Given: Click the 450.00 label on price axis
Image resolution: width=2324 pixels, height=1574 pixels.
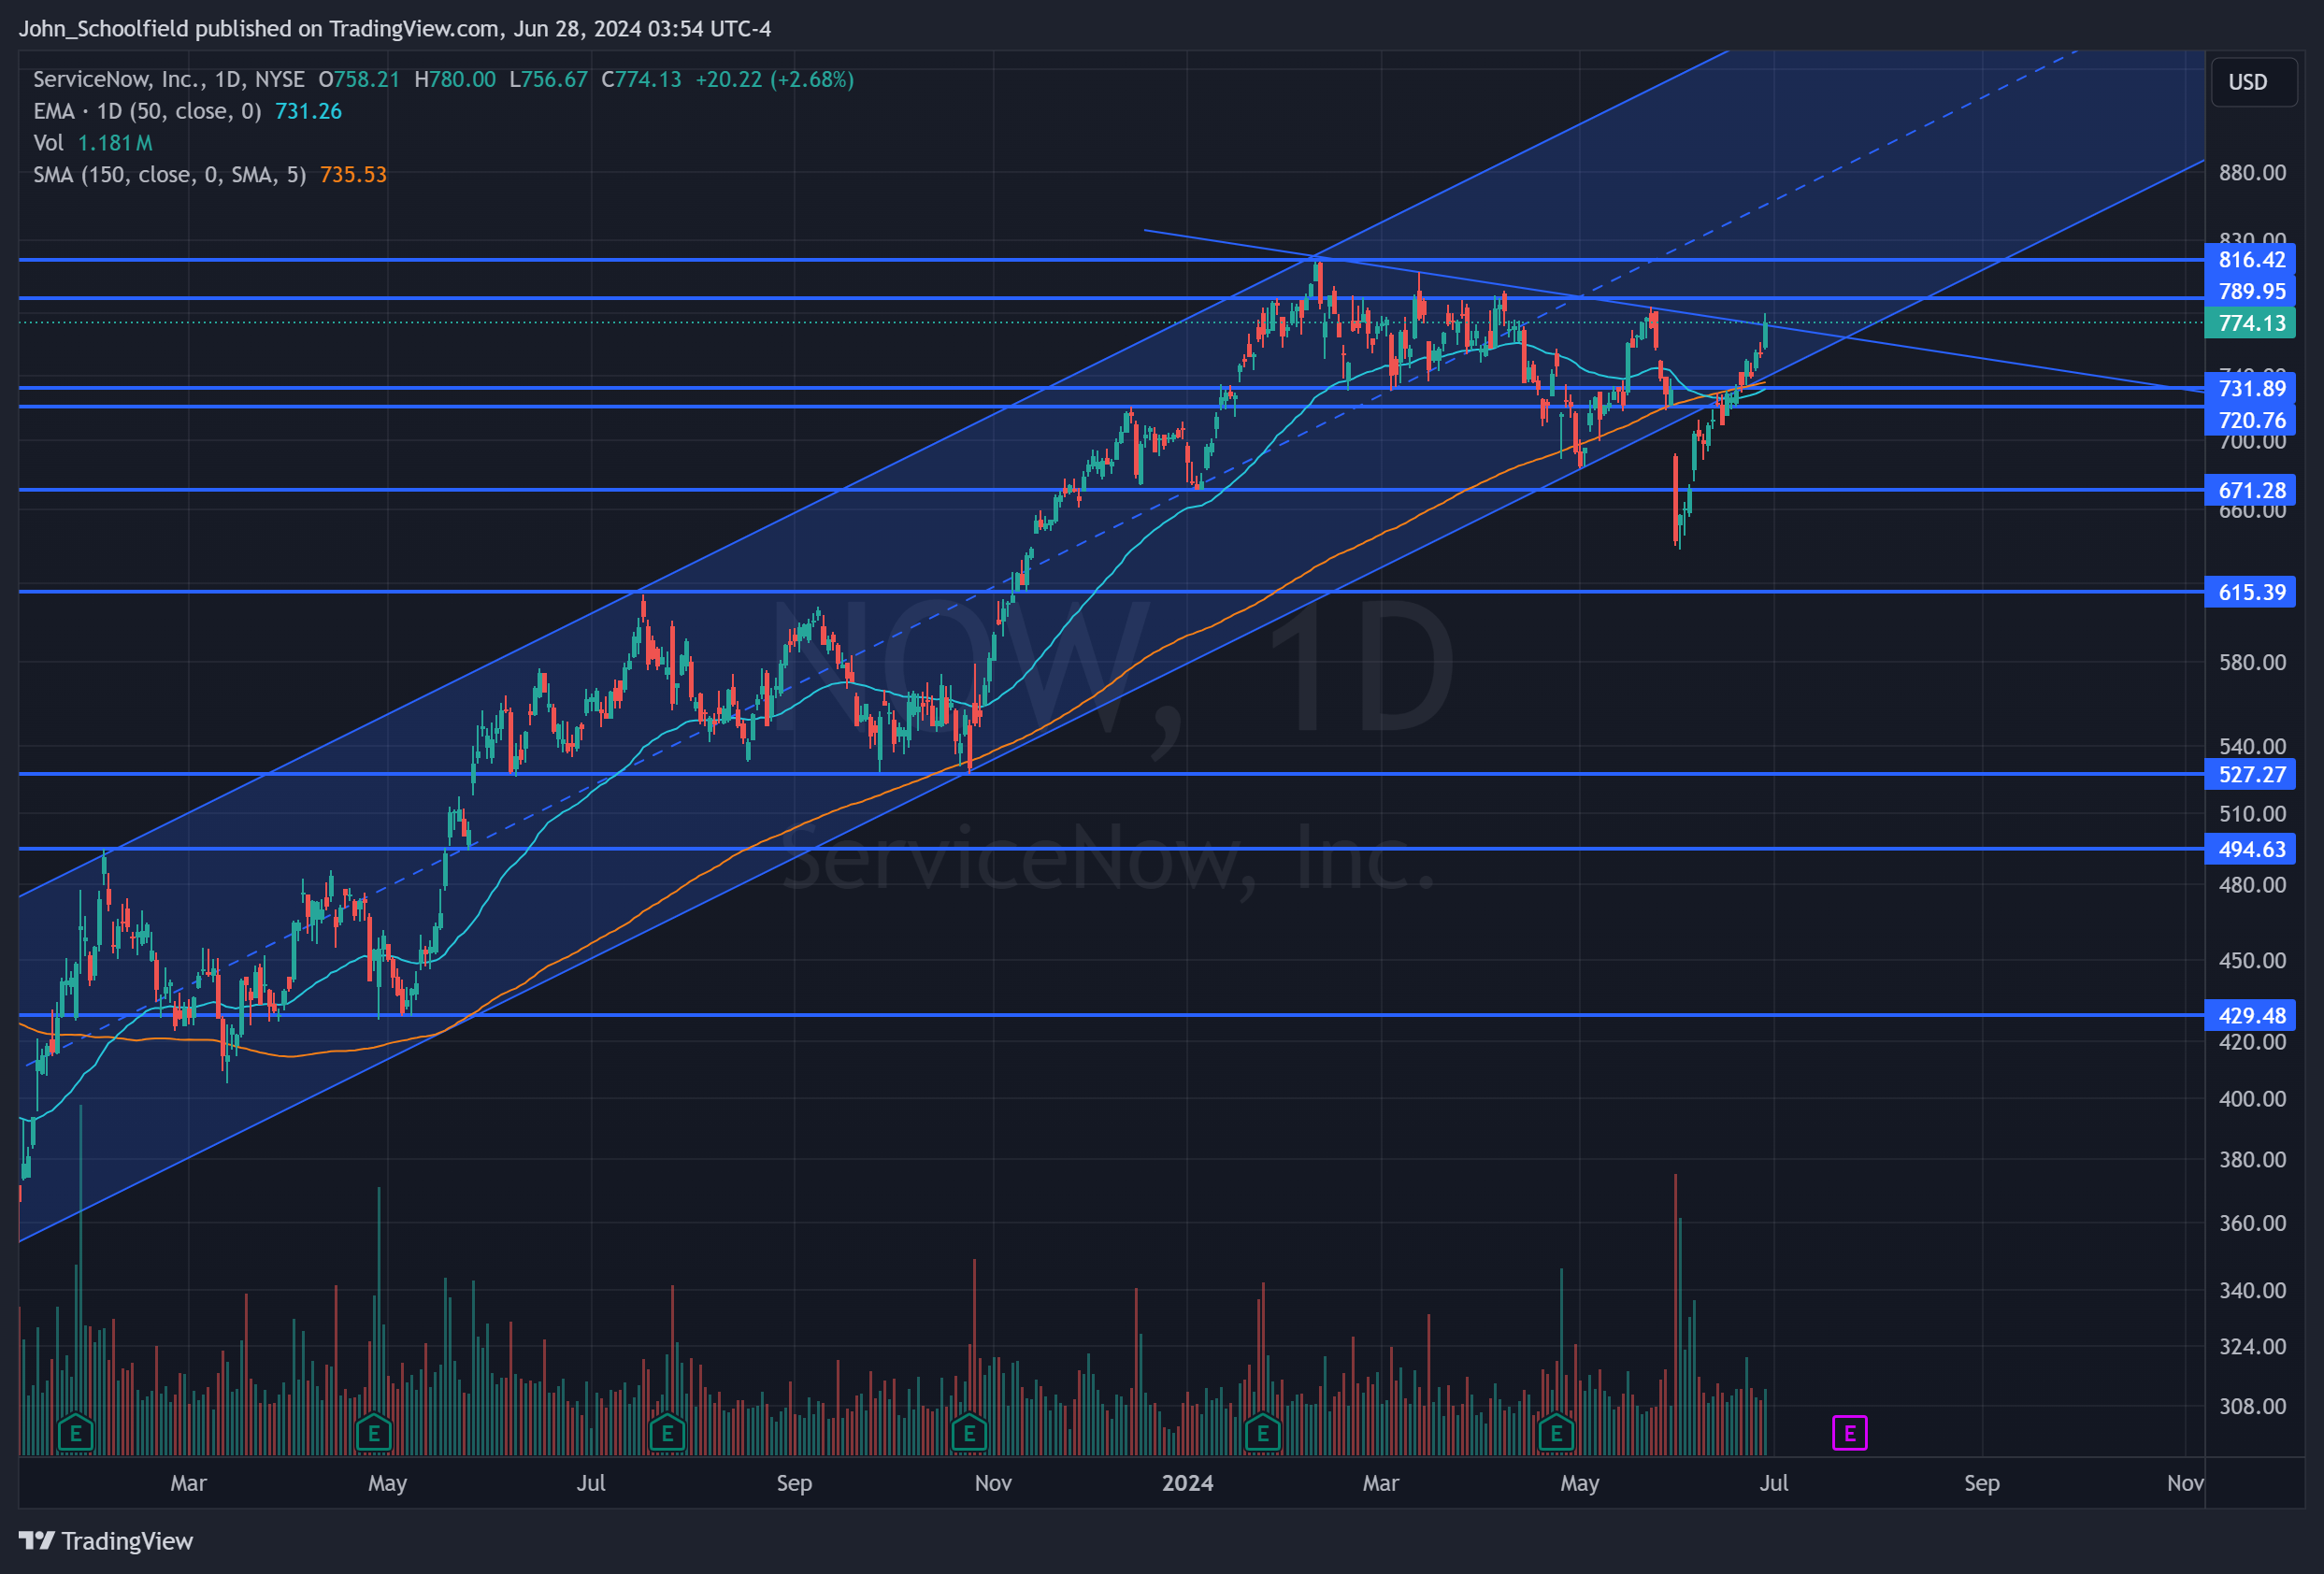Looking at the screenshot, I should [x=2252, y=960].
